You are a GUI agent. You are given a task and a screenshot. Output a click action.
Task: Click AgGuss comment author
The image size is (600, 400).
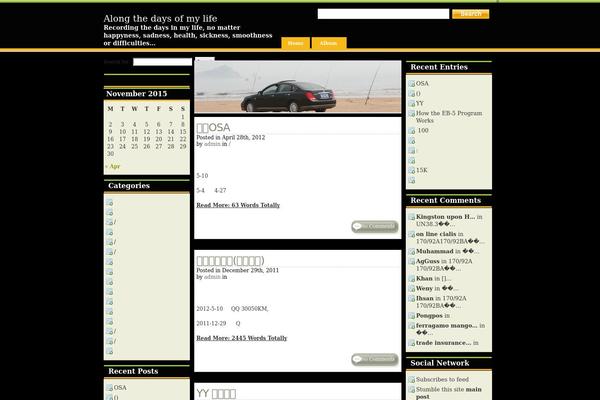point(427,261)
